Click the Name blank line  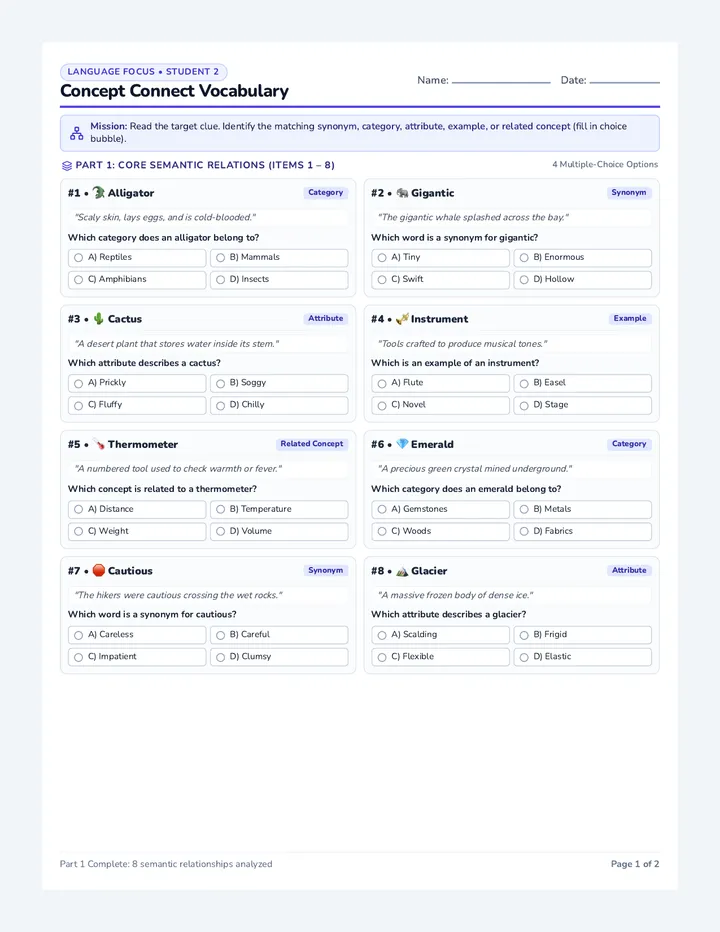pos(501,81)
